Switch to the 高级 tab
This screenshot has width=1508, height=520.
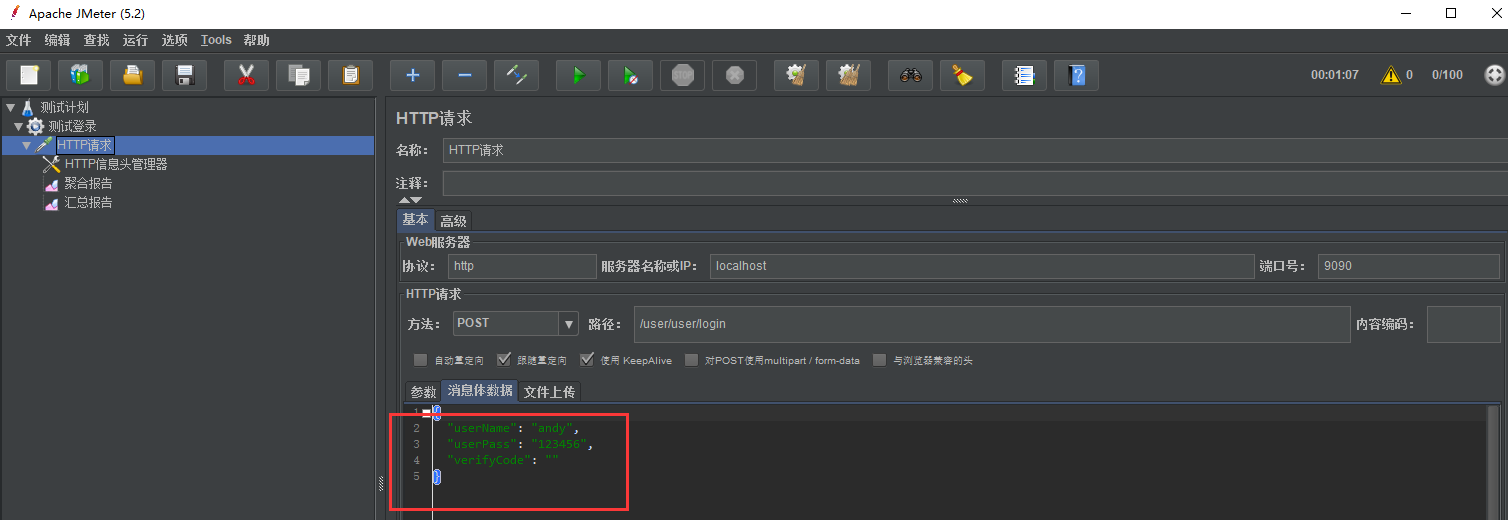[x=453, y=221]
